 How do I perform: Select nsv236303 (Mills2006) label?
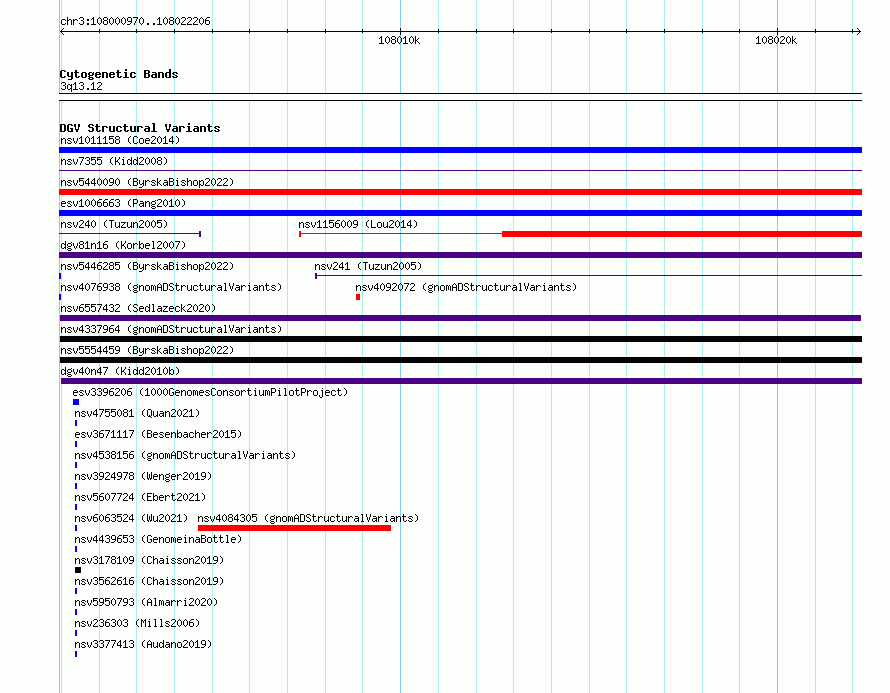coord(137,623)
